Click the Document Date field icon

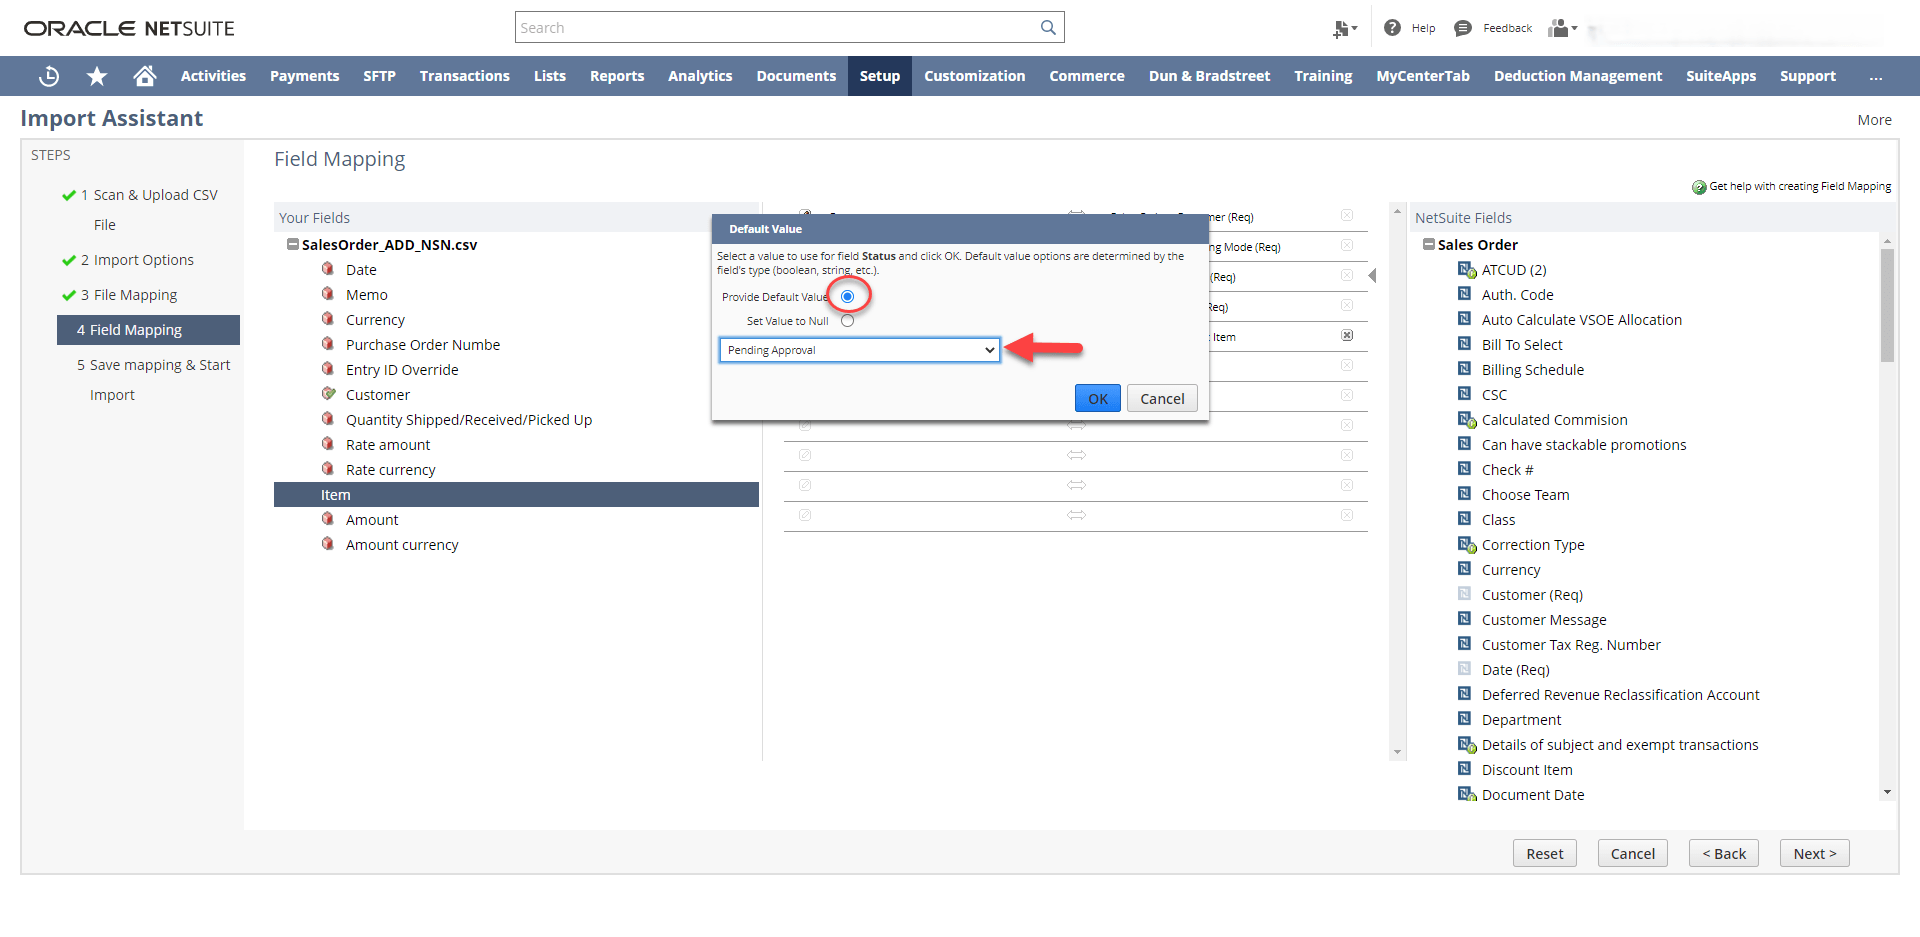point(1466,794)
